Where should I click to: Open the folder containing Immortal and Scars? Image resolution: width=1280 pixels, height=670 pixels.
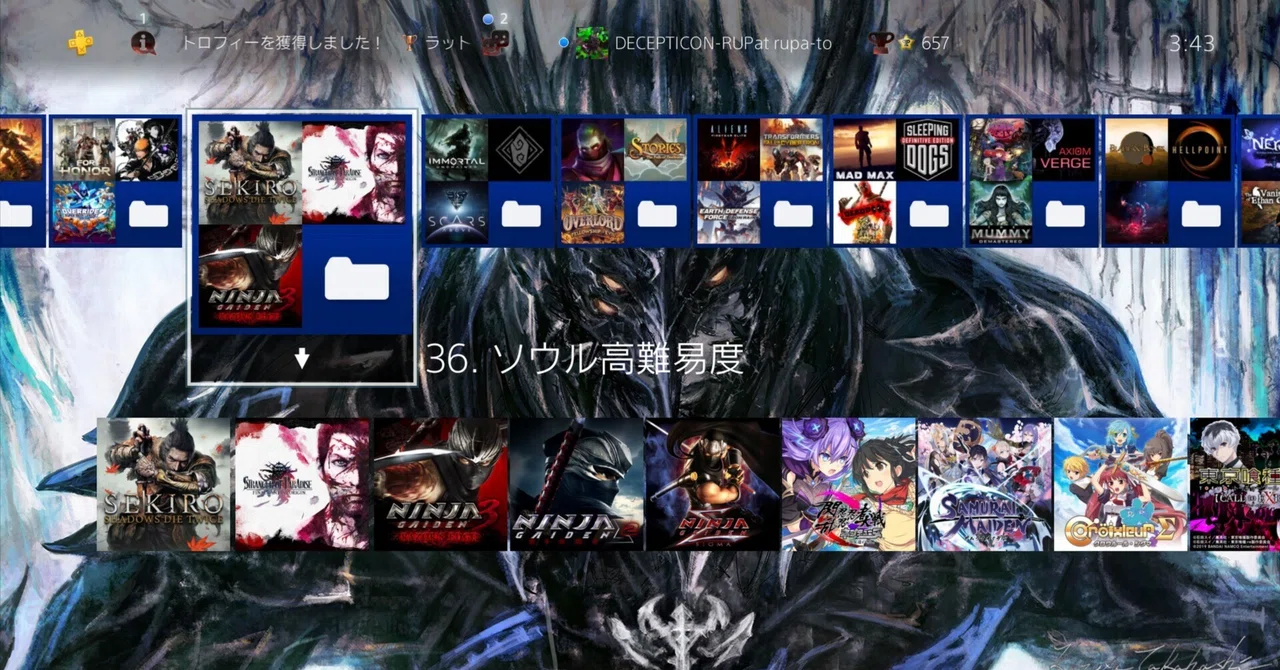tap(488, 181)
